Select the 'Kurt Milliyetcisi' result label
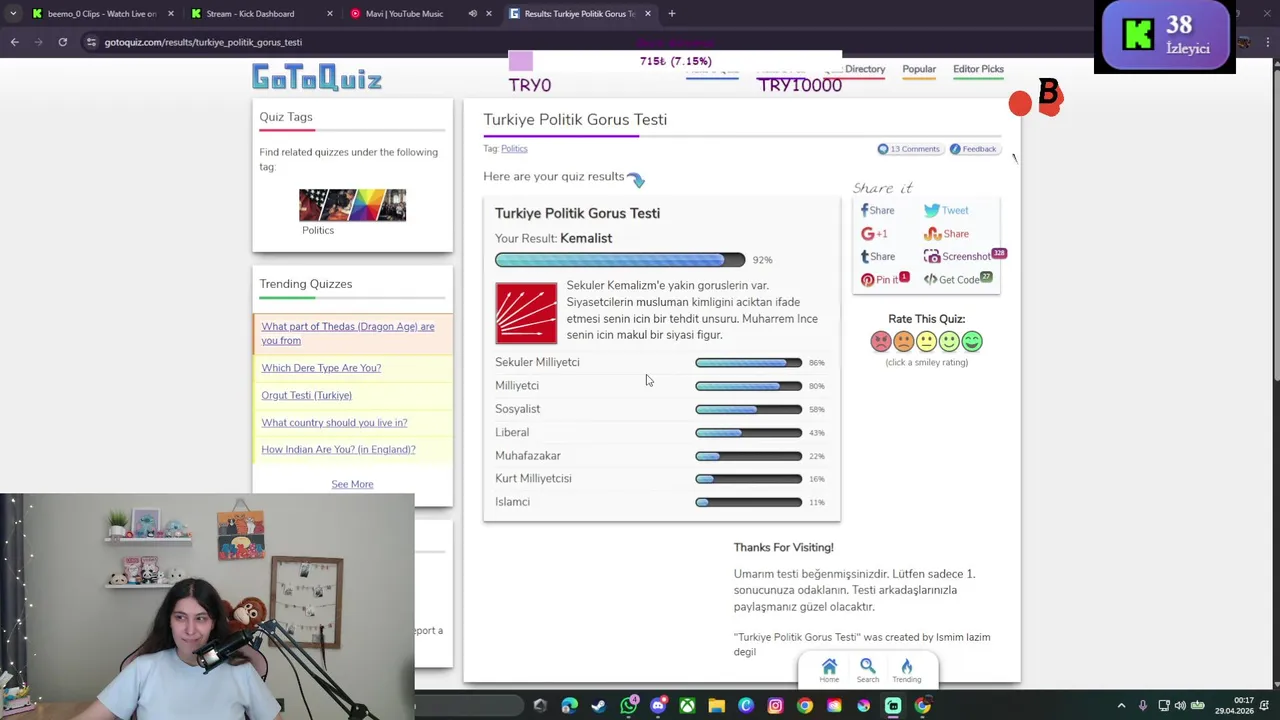This screenshot has height=720, width=1280. coord(533,478)
